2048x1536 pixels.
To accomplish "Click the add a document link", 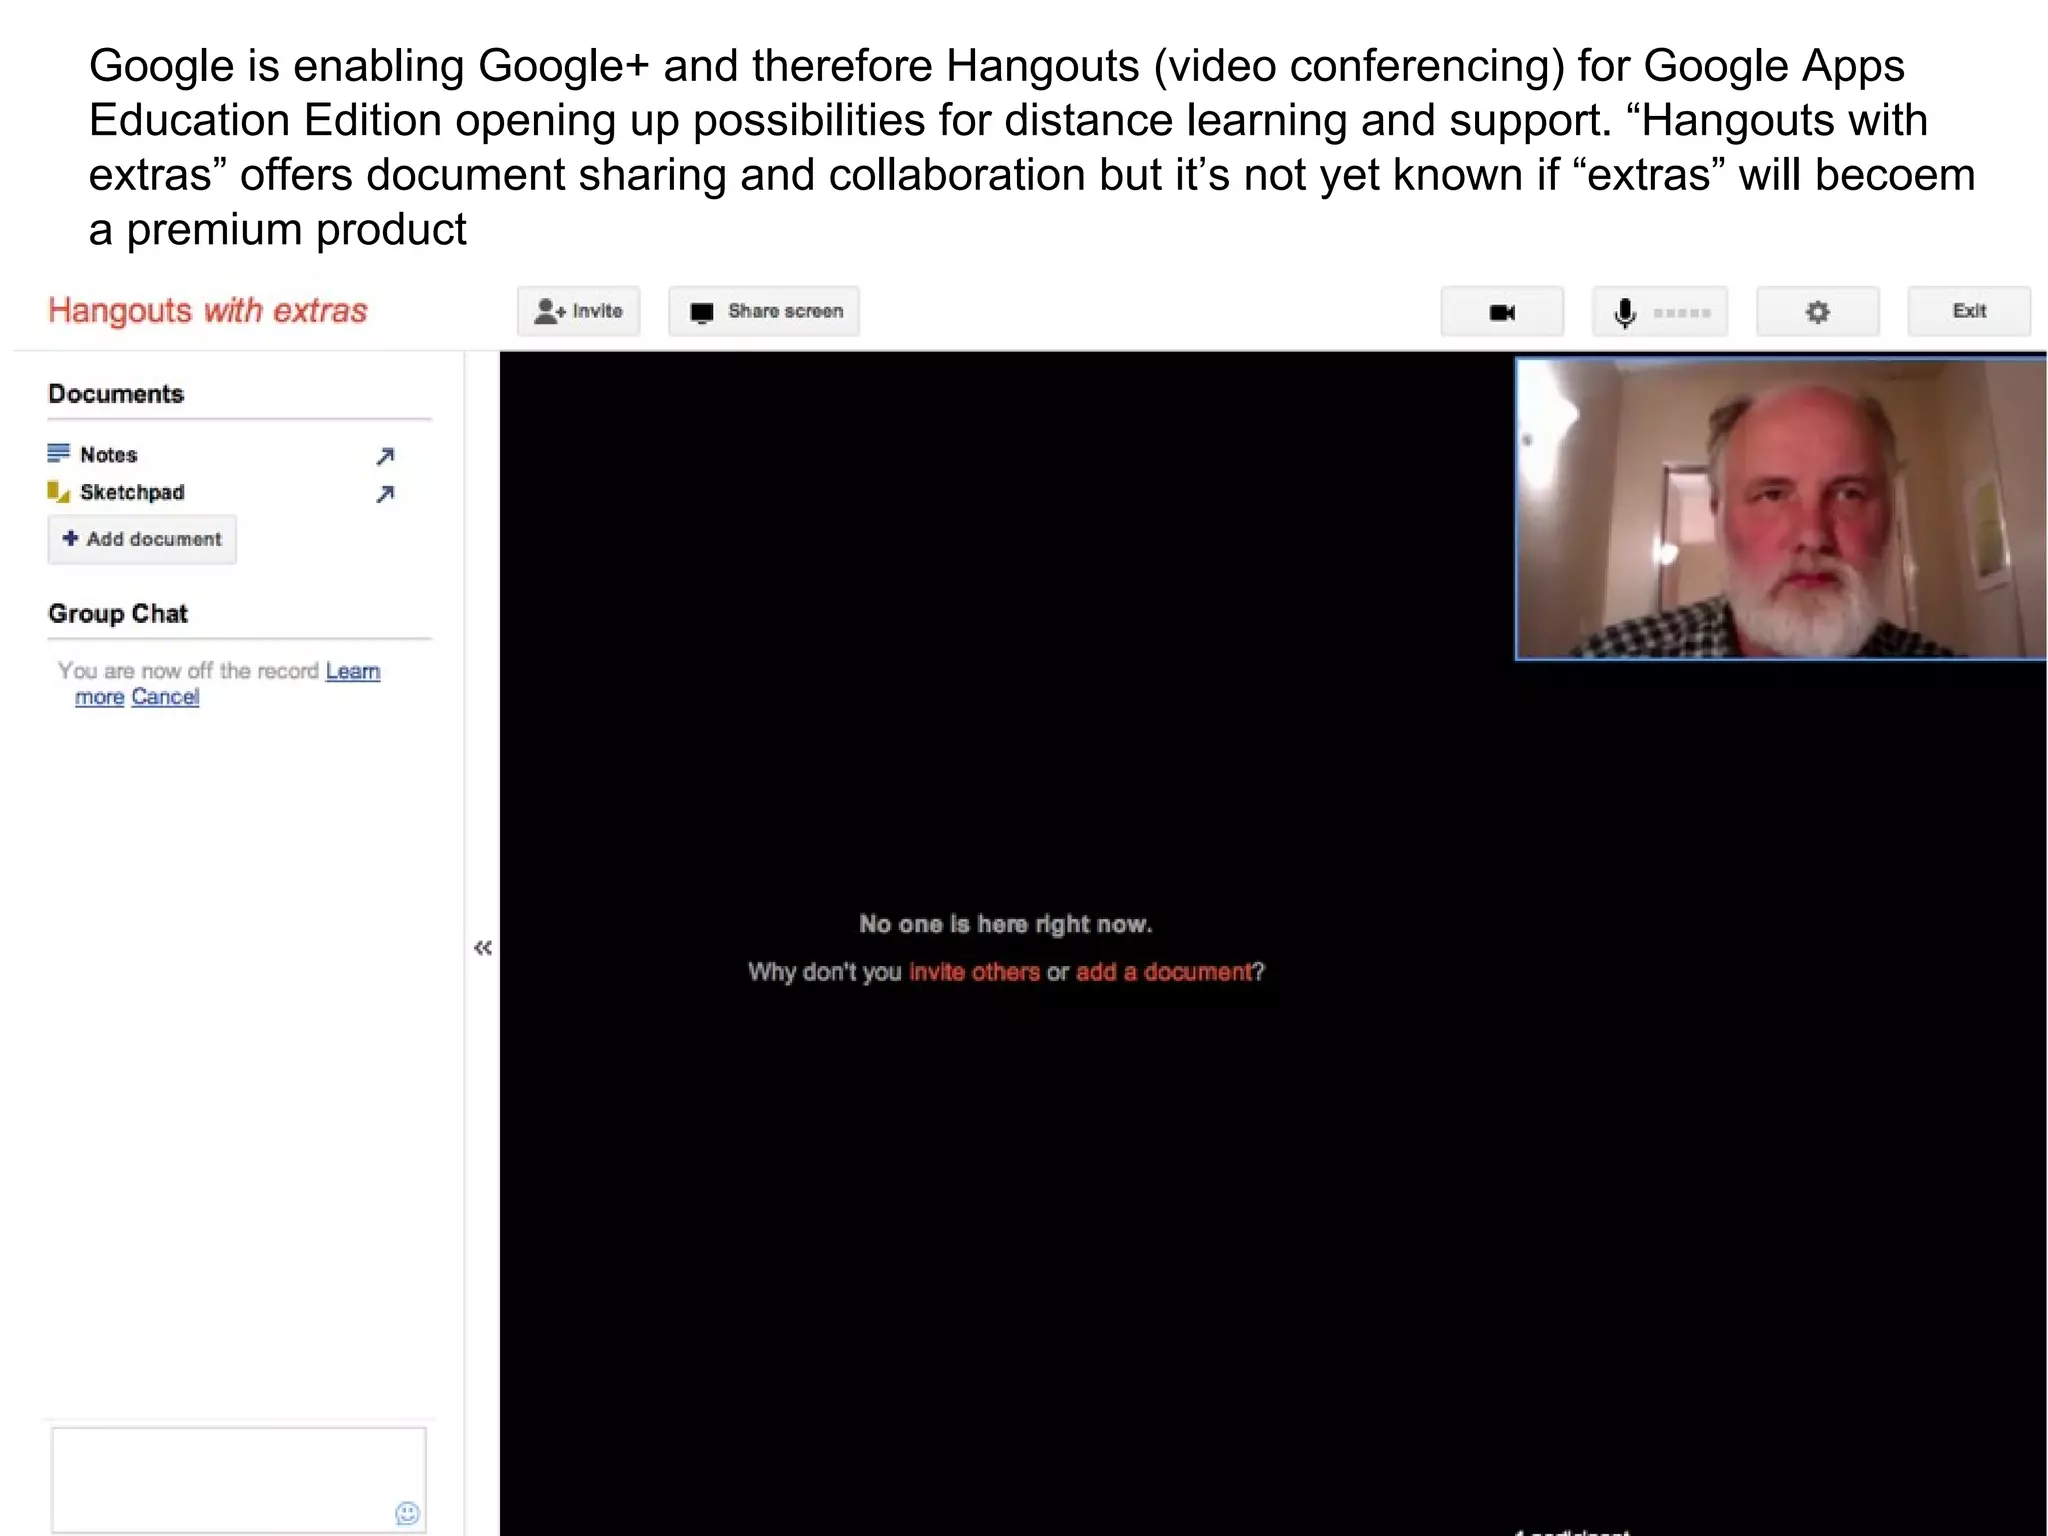I will coord(1164,972).
